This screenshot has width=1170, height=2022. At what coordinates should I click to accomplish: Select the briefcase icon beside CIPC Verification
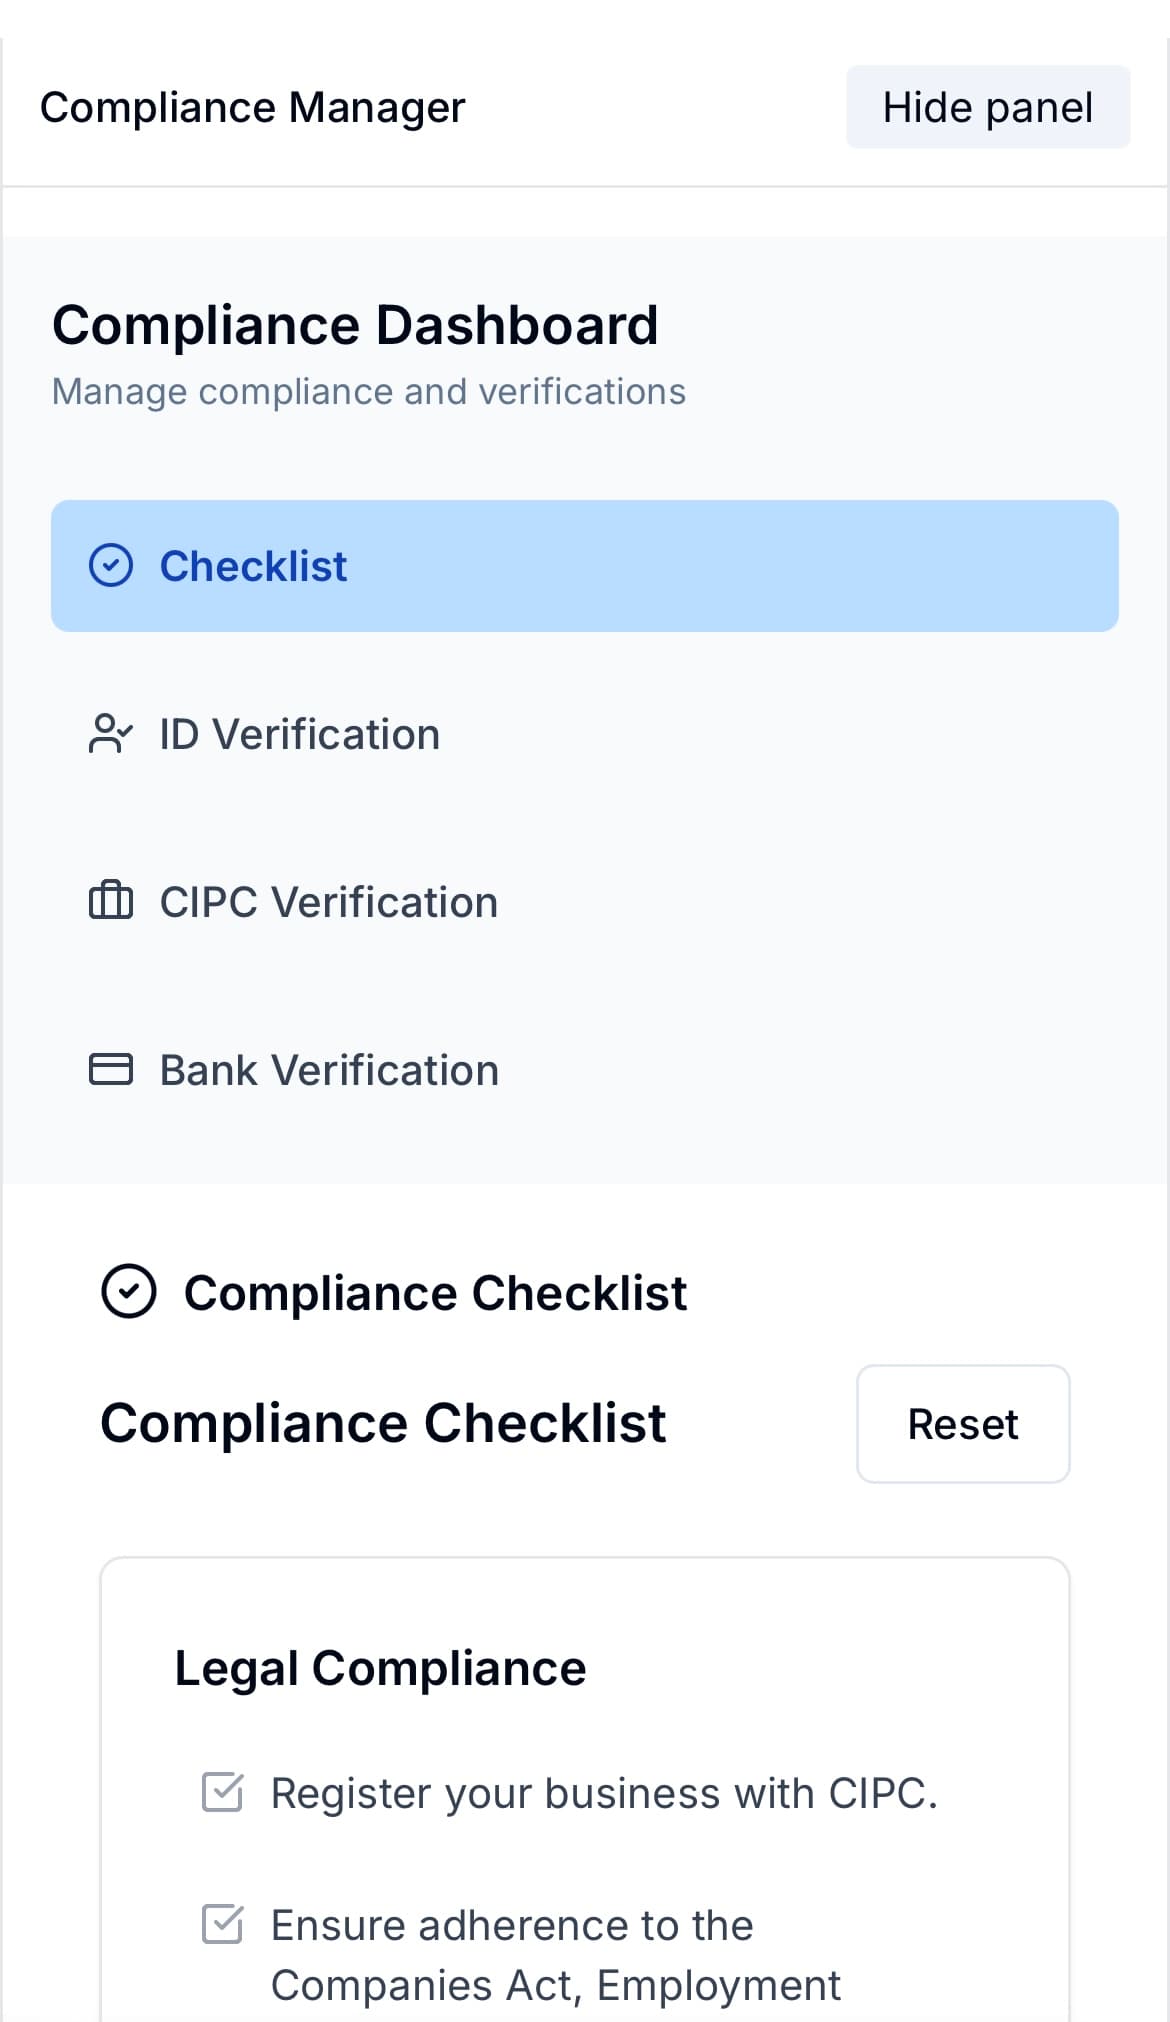111,901
